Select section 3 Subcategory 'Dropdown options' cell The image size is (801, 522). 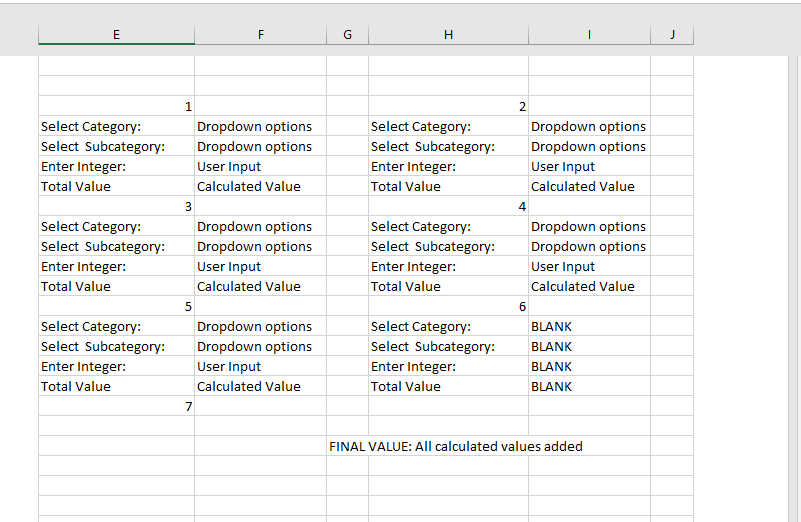point(261,246)
